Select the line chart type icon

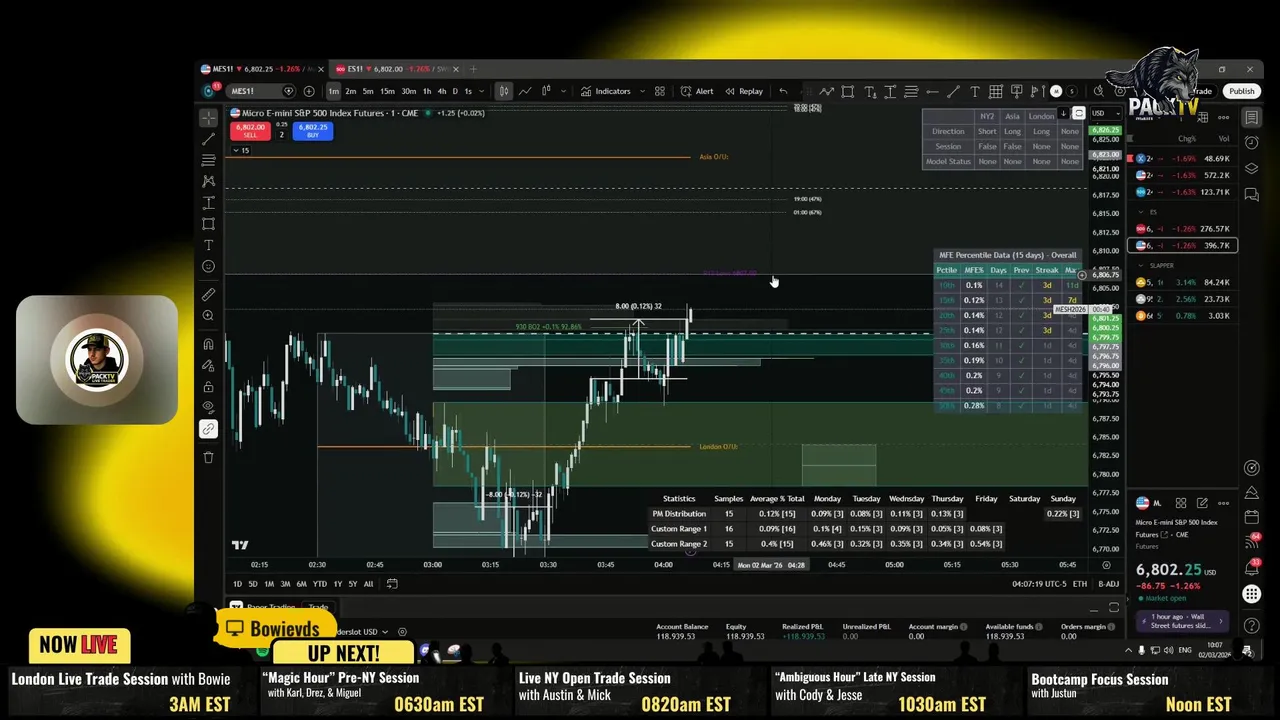click(525, 91)
